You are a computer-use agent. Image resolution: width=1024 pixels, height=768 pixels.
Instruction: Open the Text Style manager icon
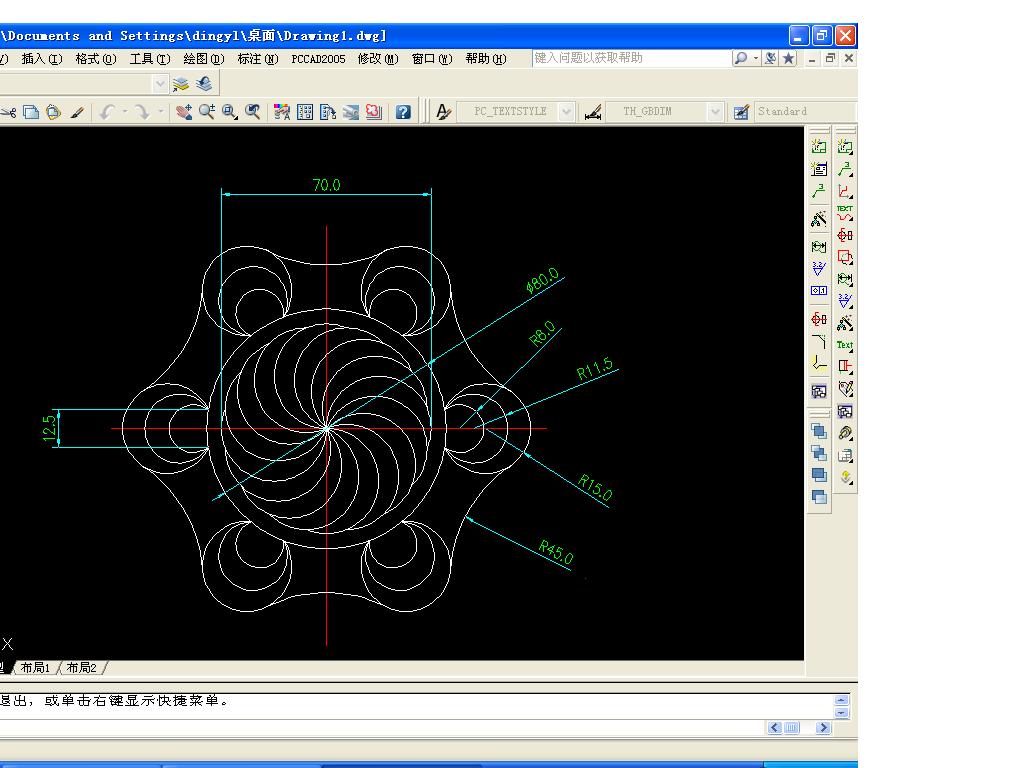coord(443,112)
